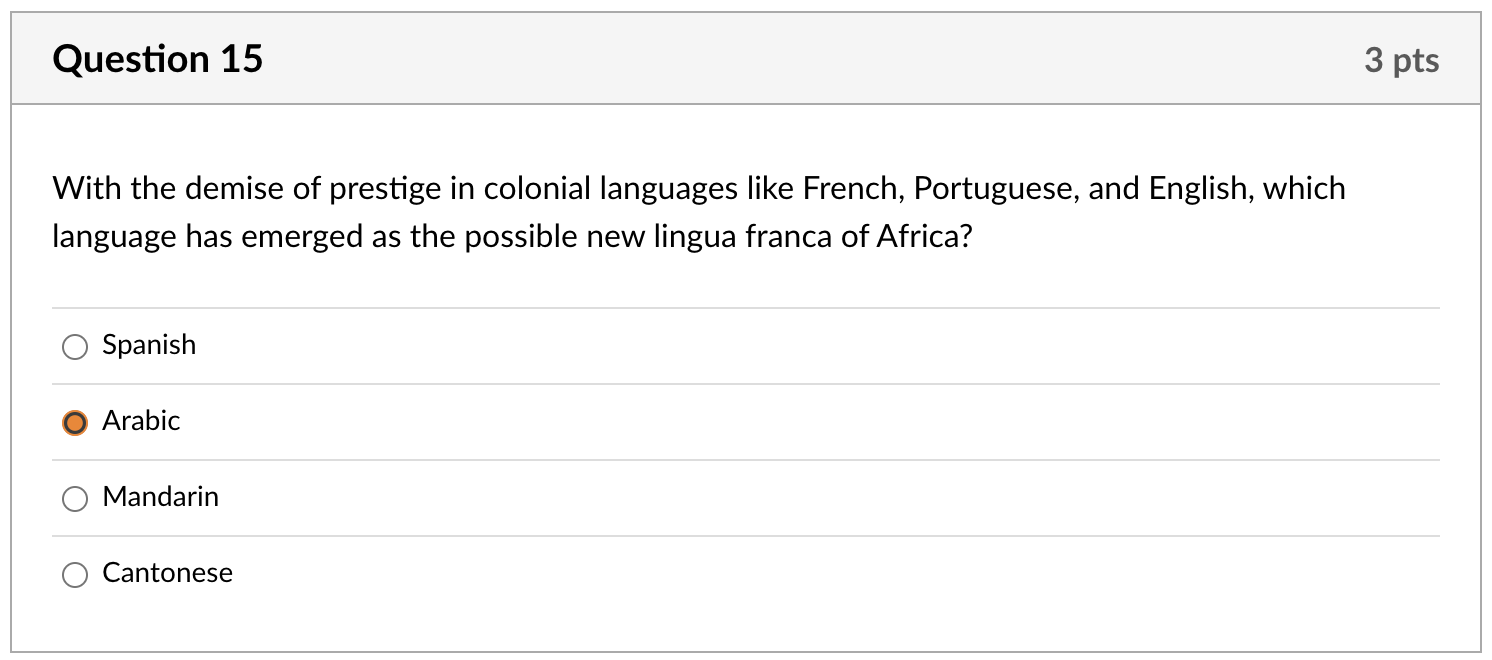
Task: Select the Spanish radio button
Action: point(74,347)
